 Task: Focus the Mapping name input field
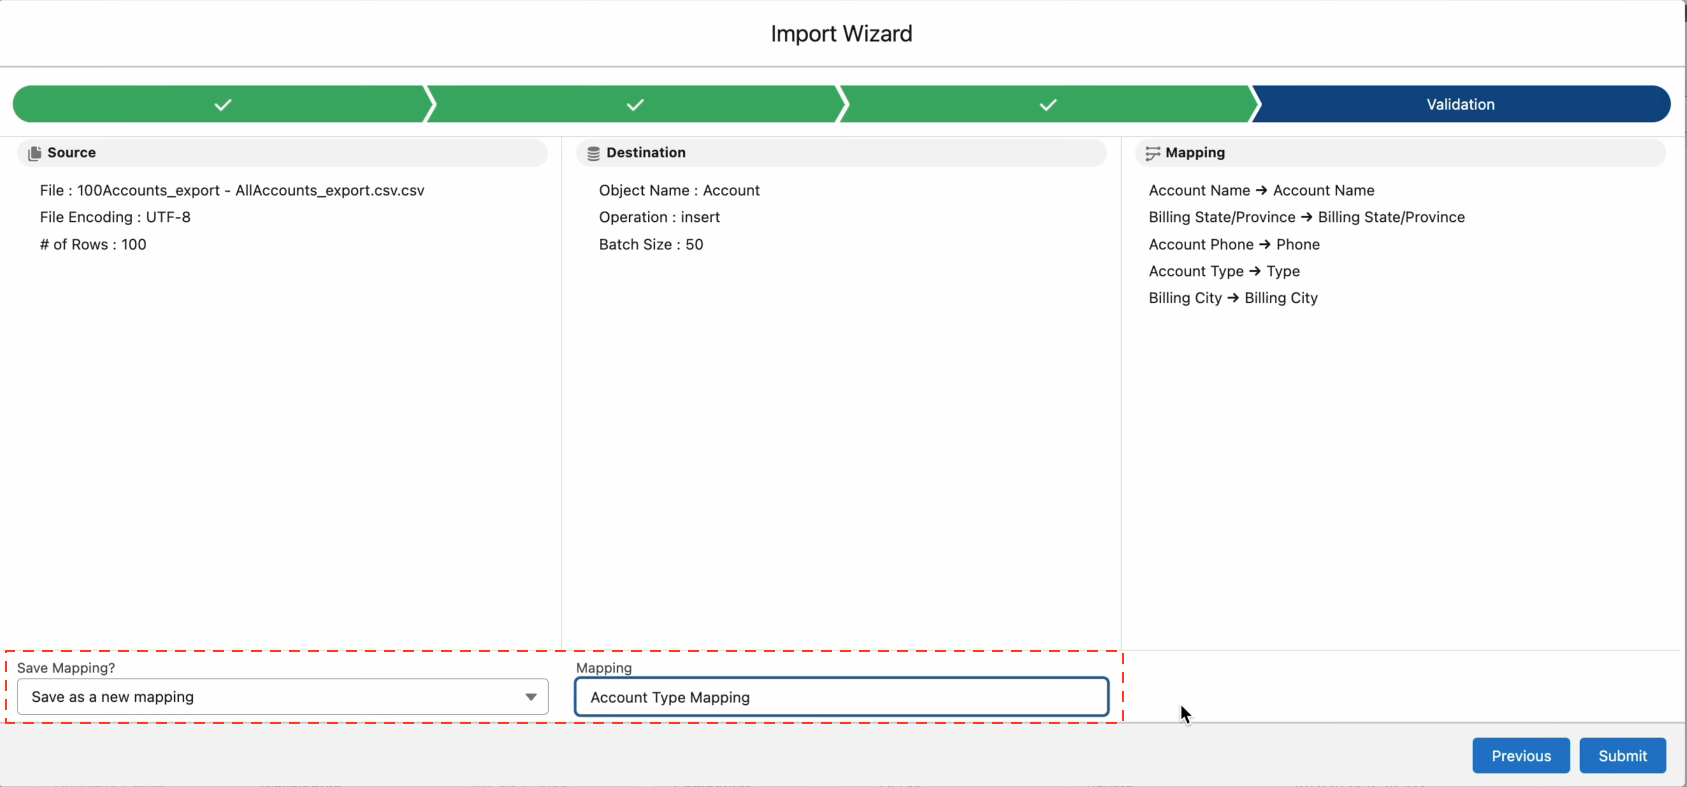coord(841,697)
